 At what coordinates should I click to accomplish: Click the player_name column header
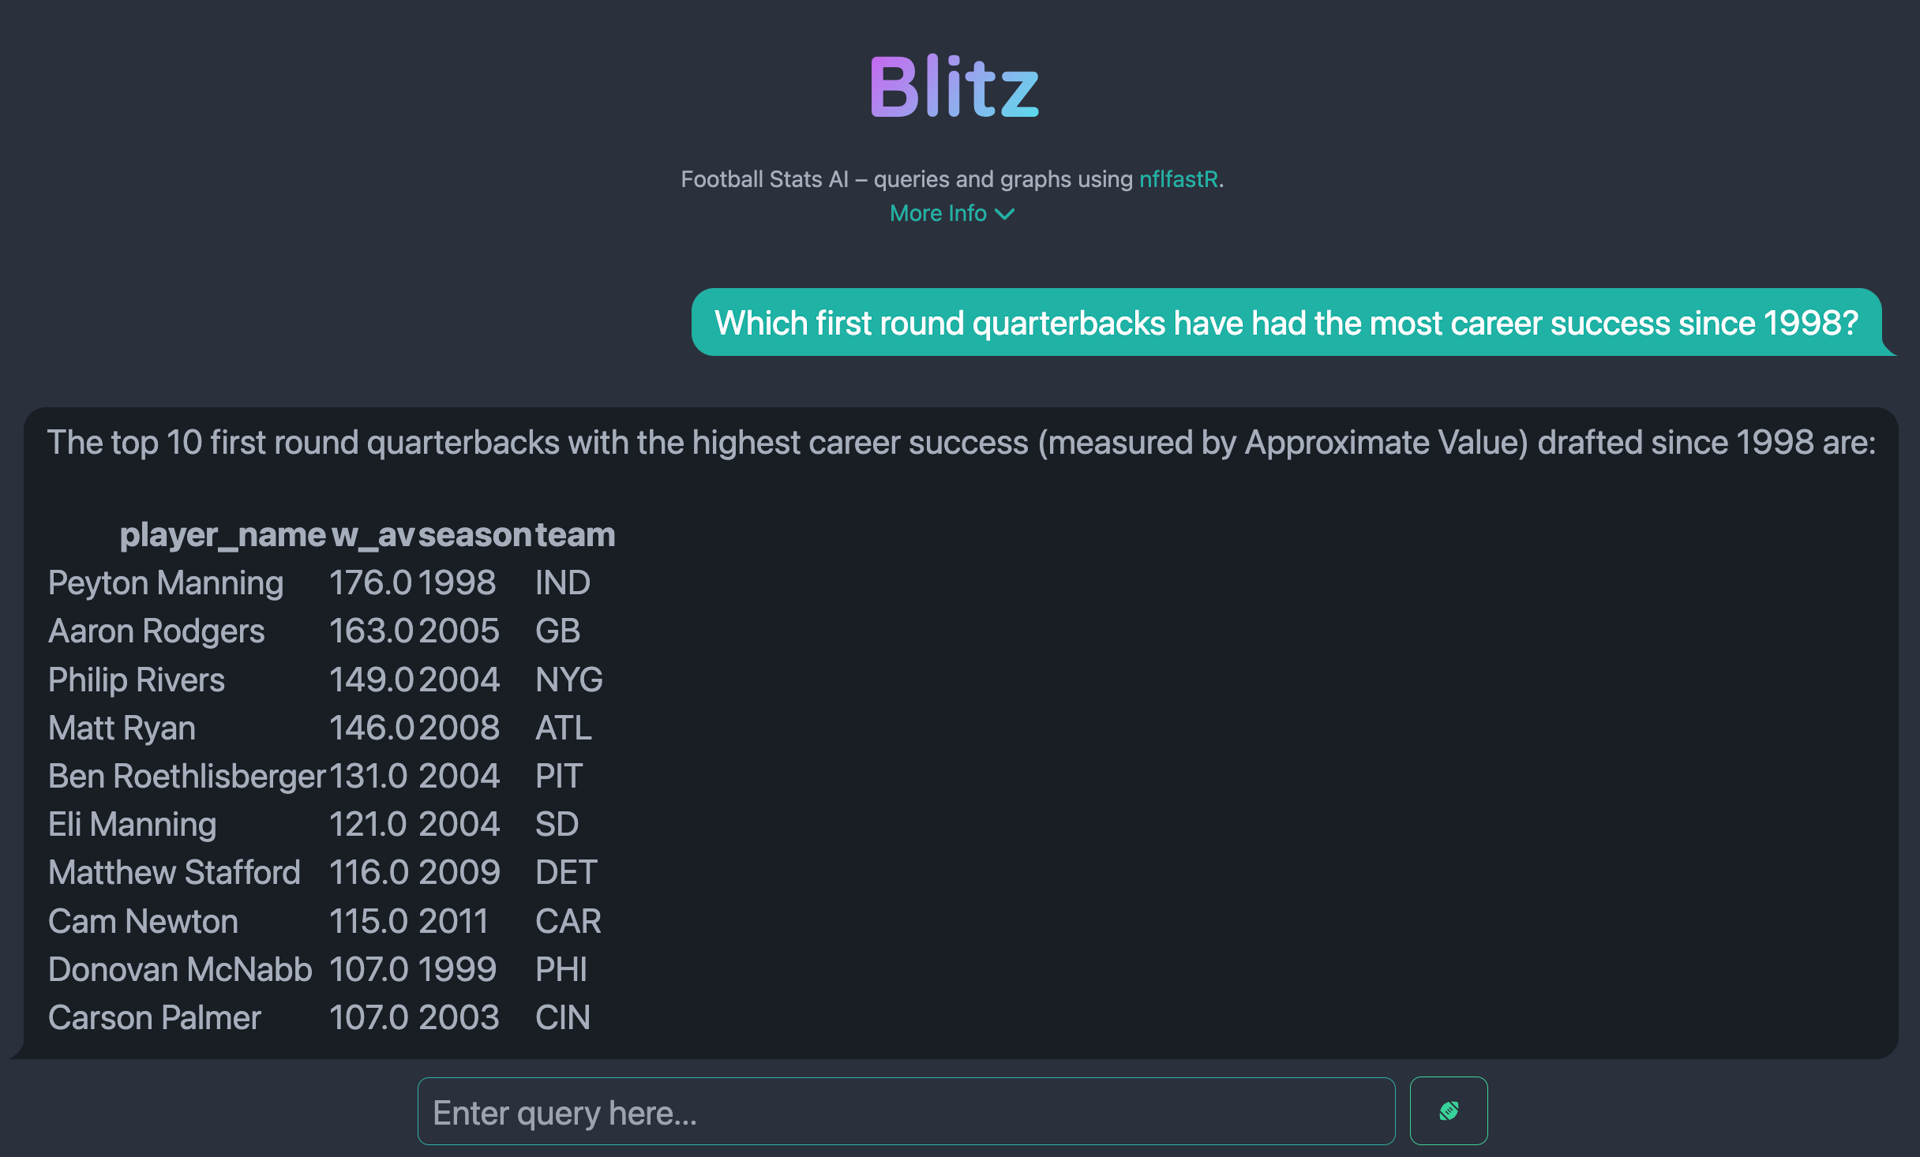click(222, 534)
